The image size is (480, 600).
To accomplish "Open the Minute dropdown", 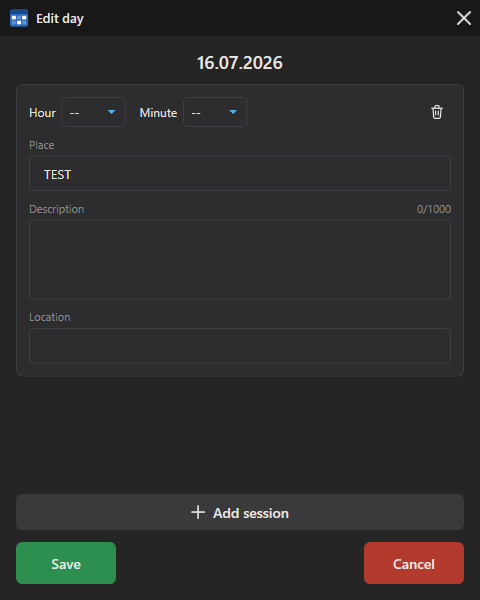I will (x=215, y=112).
